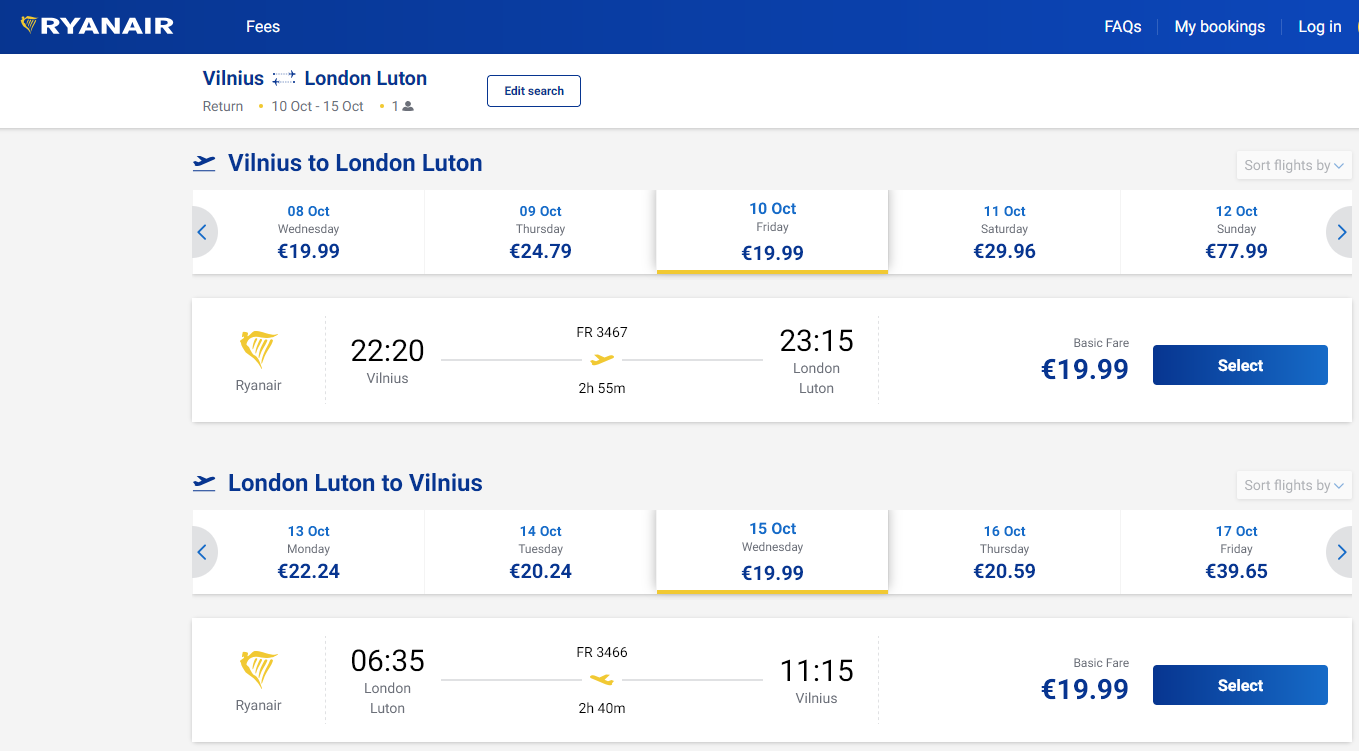Open the FAQs link

pos(1122,27)
